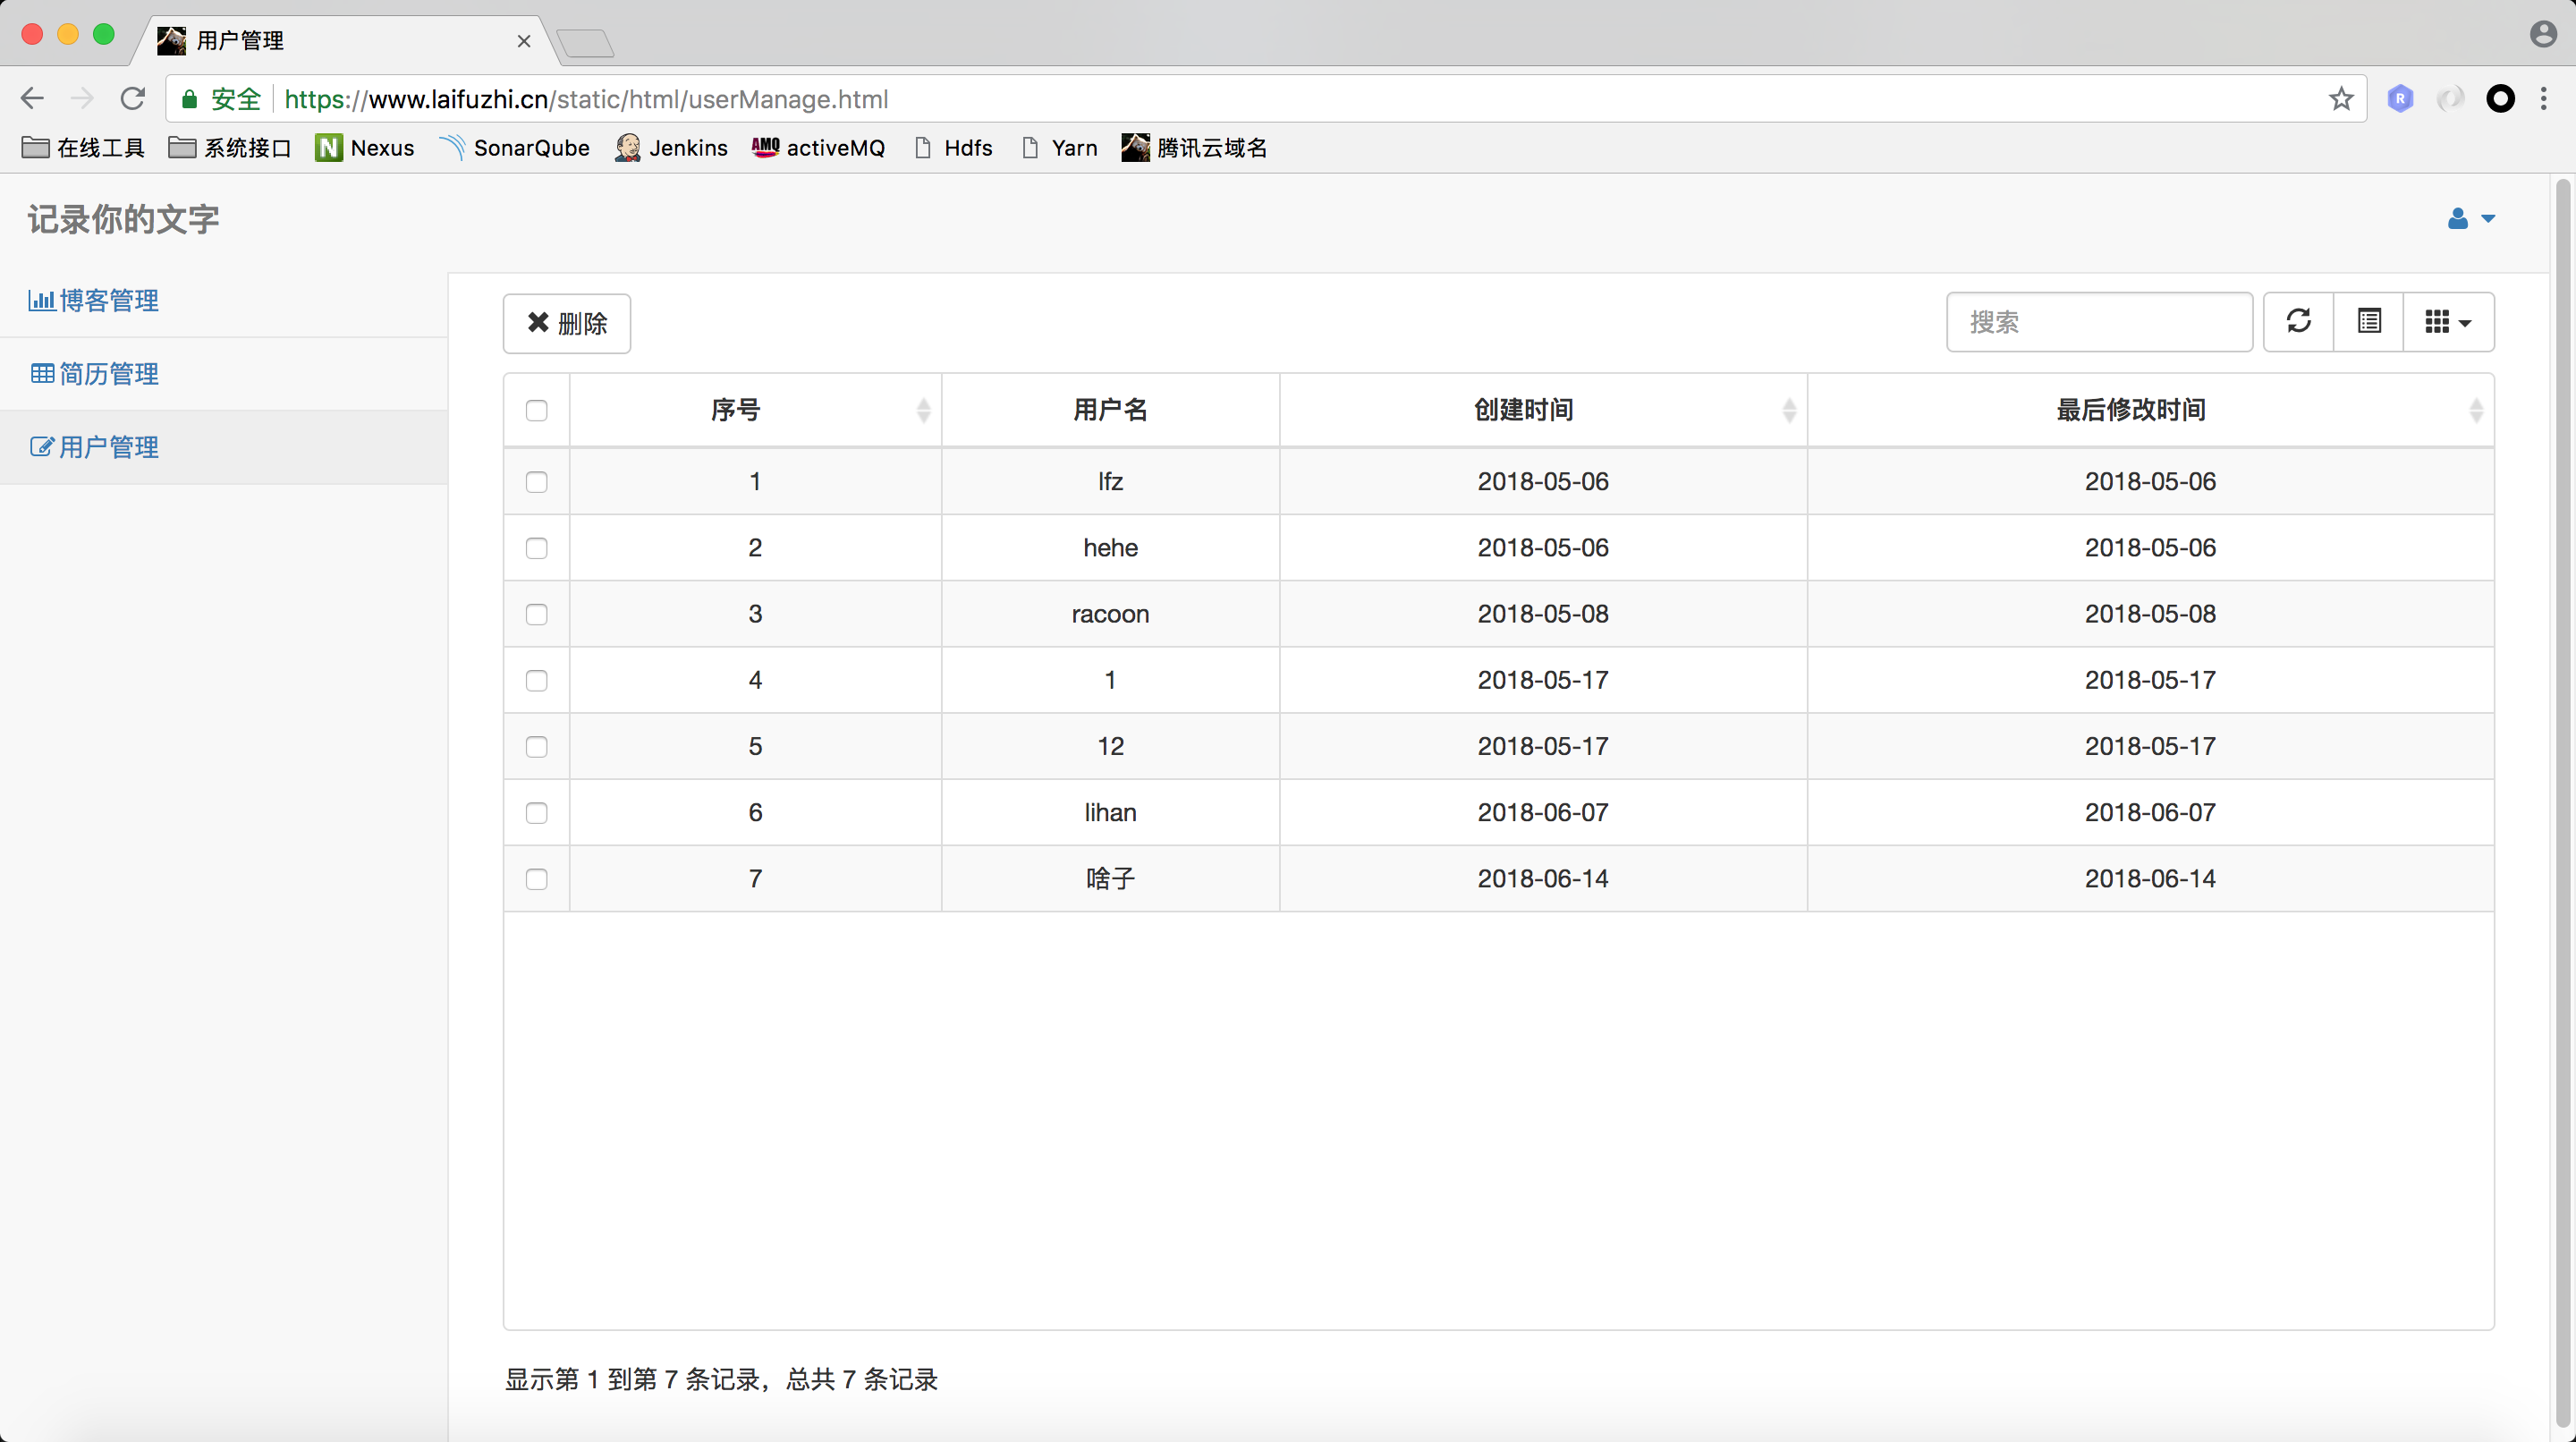Check the checkbox for user lfz

coord(537,482)
